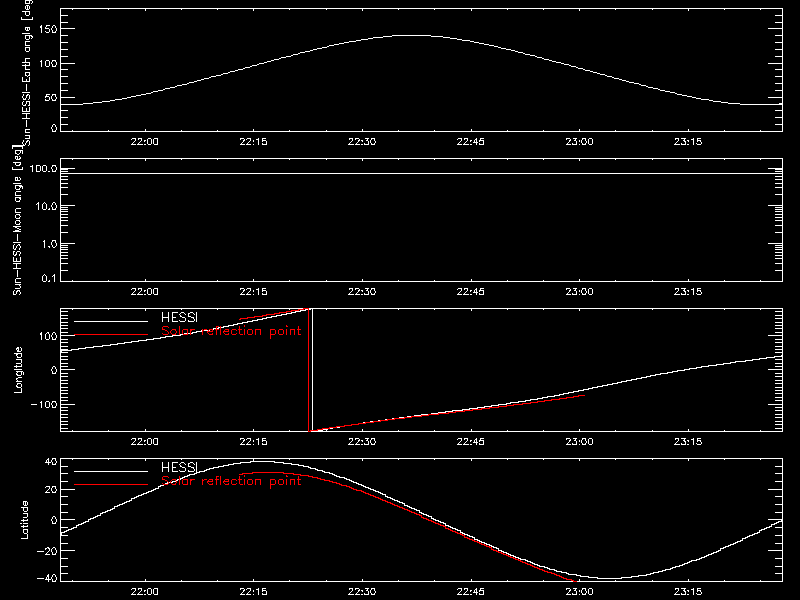Click the 20 tick on Latitude plot
Screen dimensions: 800x600
(51, 490)
